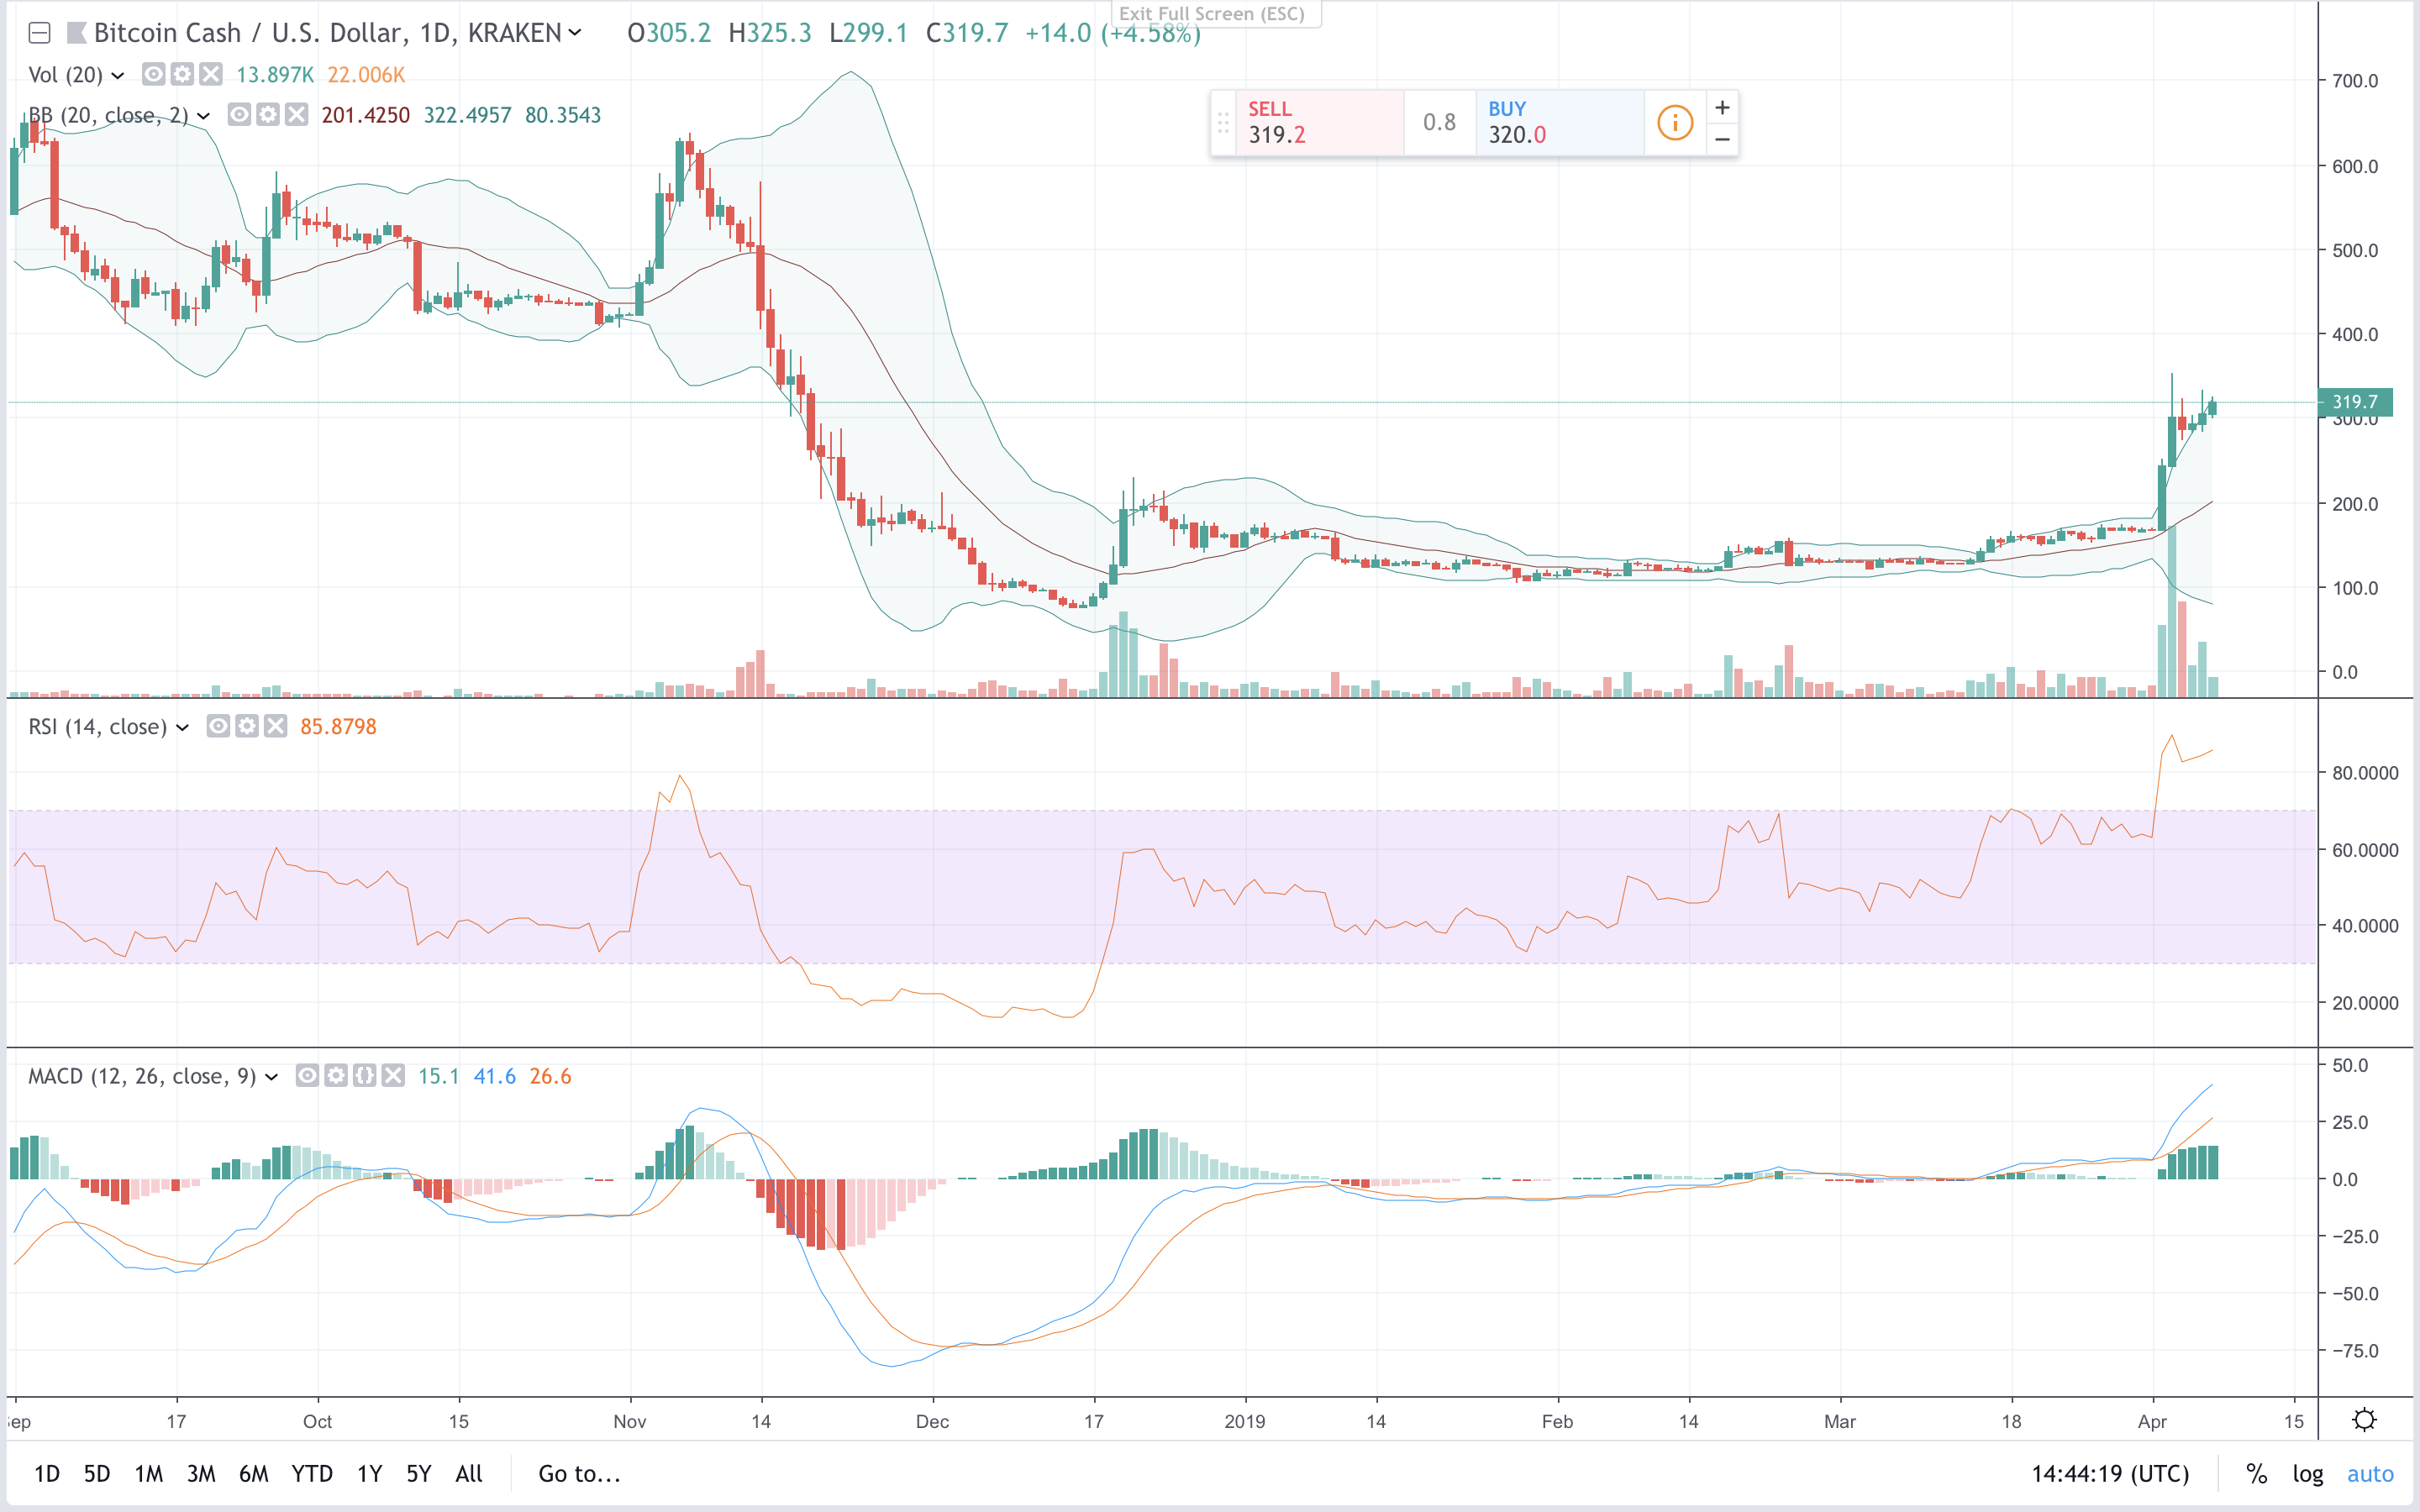Open Volume indicator settings gear
The width and height of the screenshot is (2420, 1512).
(x=182, y=74)
